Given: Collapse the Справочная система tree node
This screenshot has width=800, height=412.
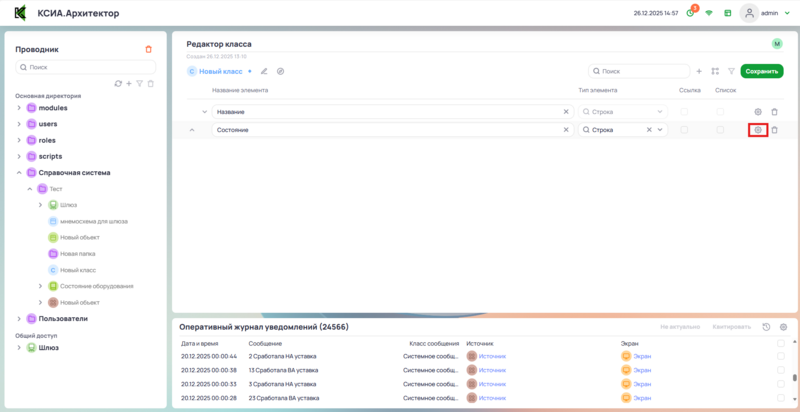Looking at the screenshot, I should coord(19,172).
